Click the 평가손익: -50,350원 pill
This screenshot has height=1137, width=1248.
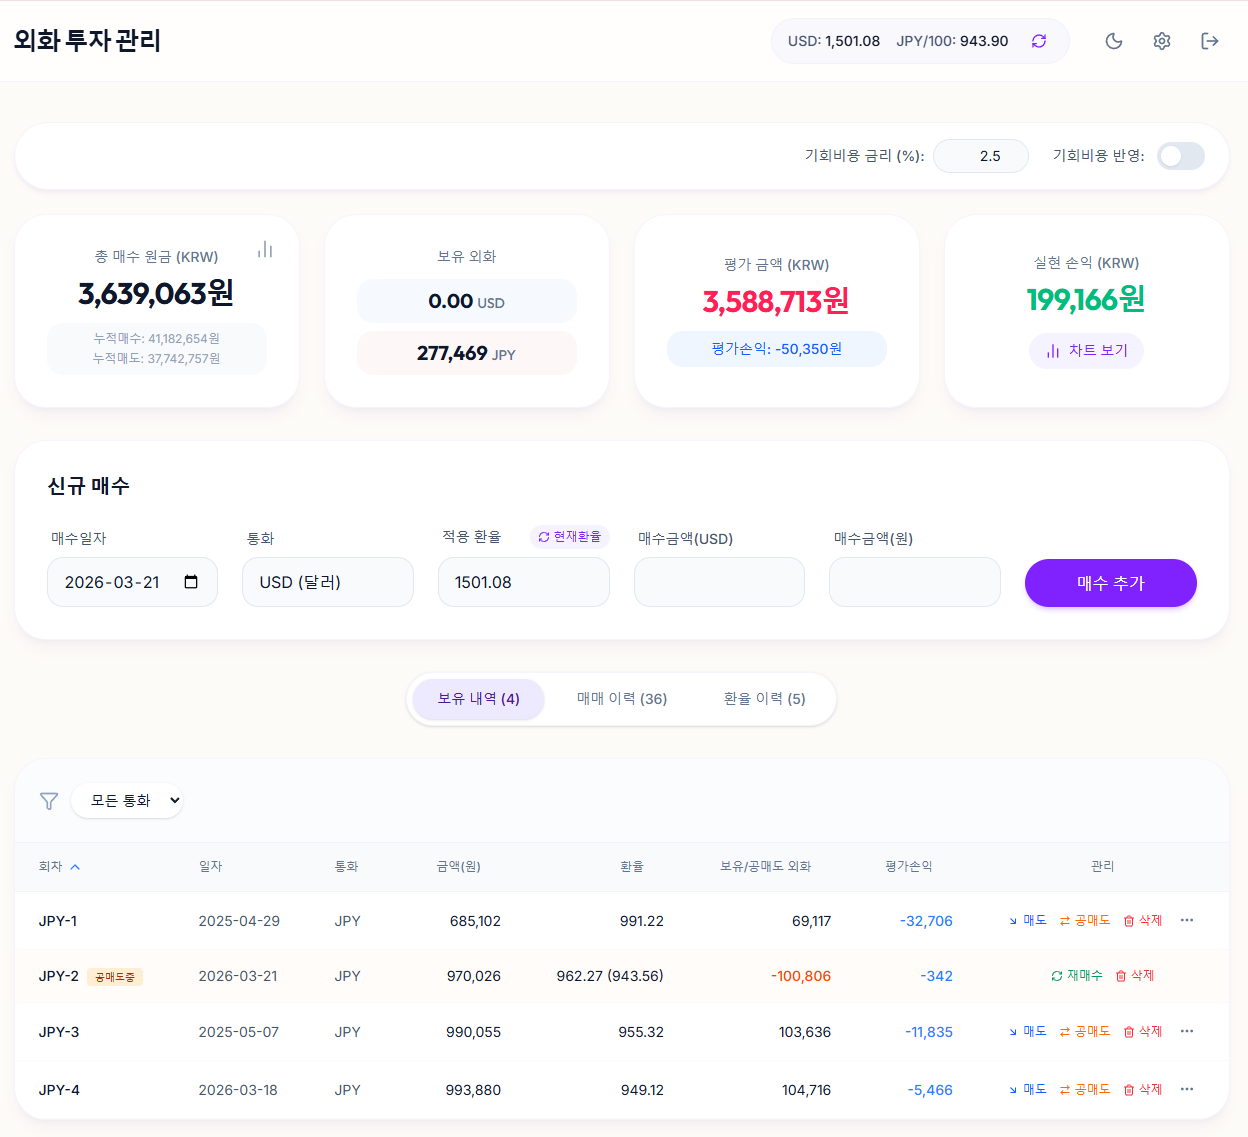point(777,349)
